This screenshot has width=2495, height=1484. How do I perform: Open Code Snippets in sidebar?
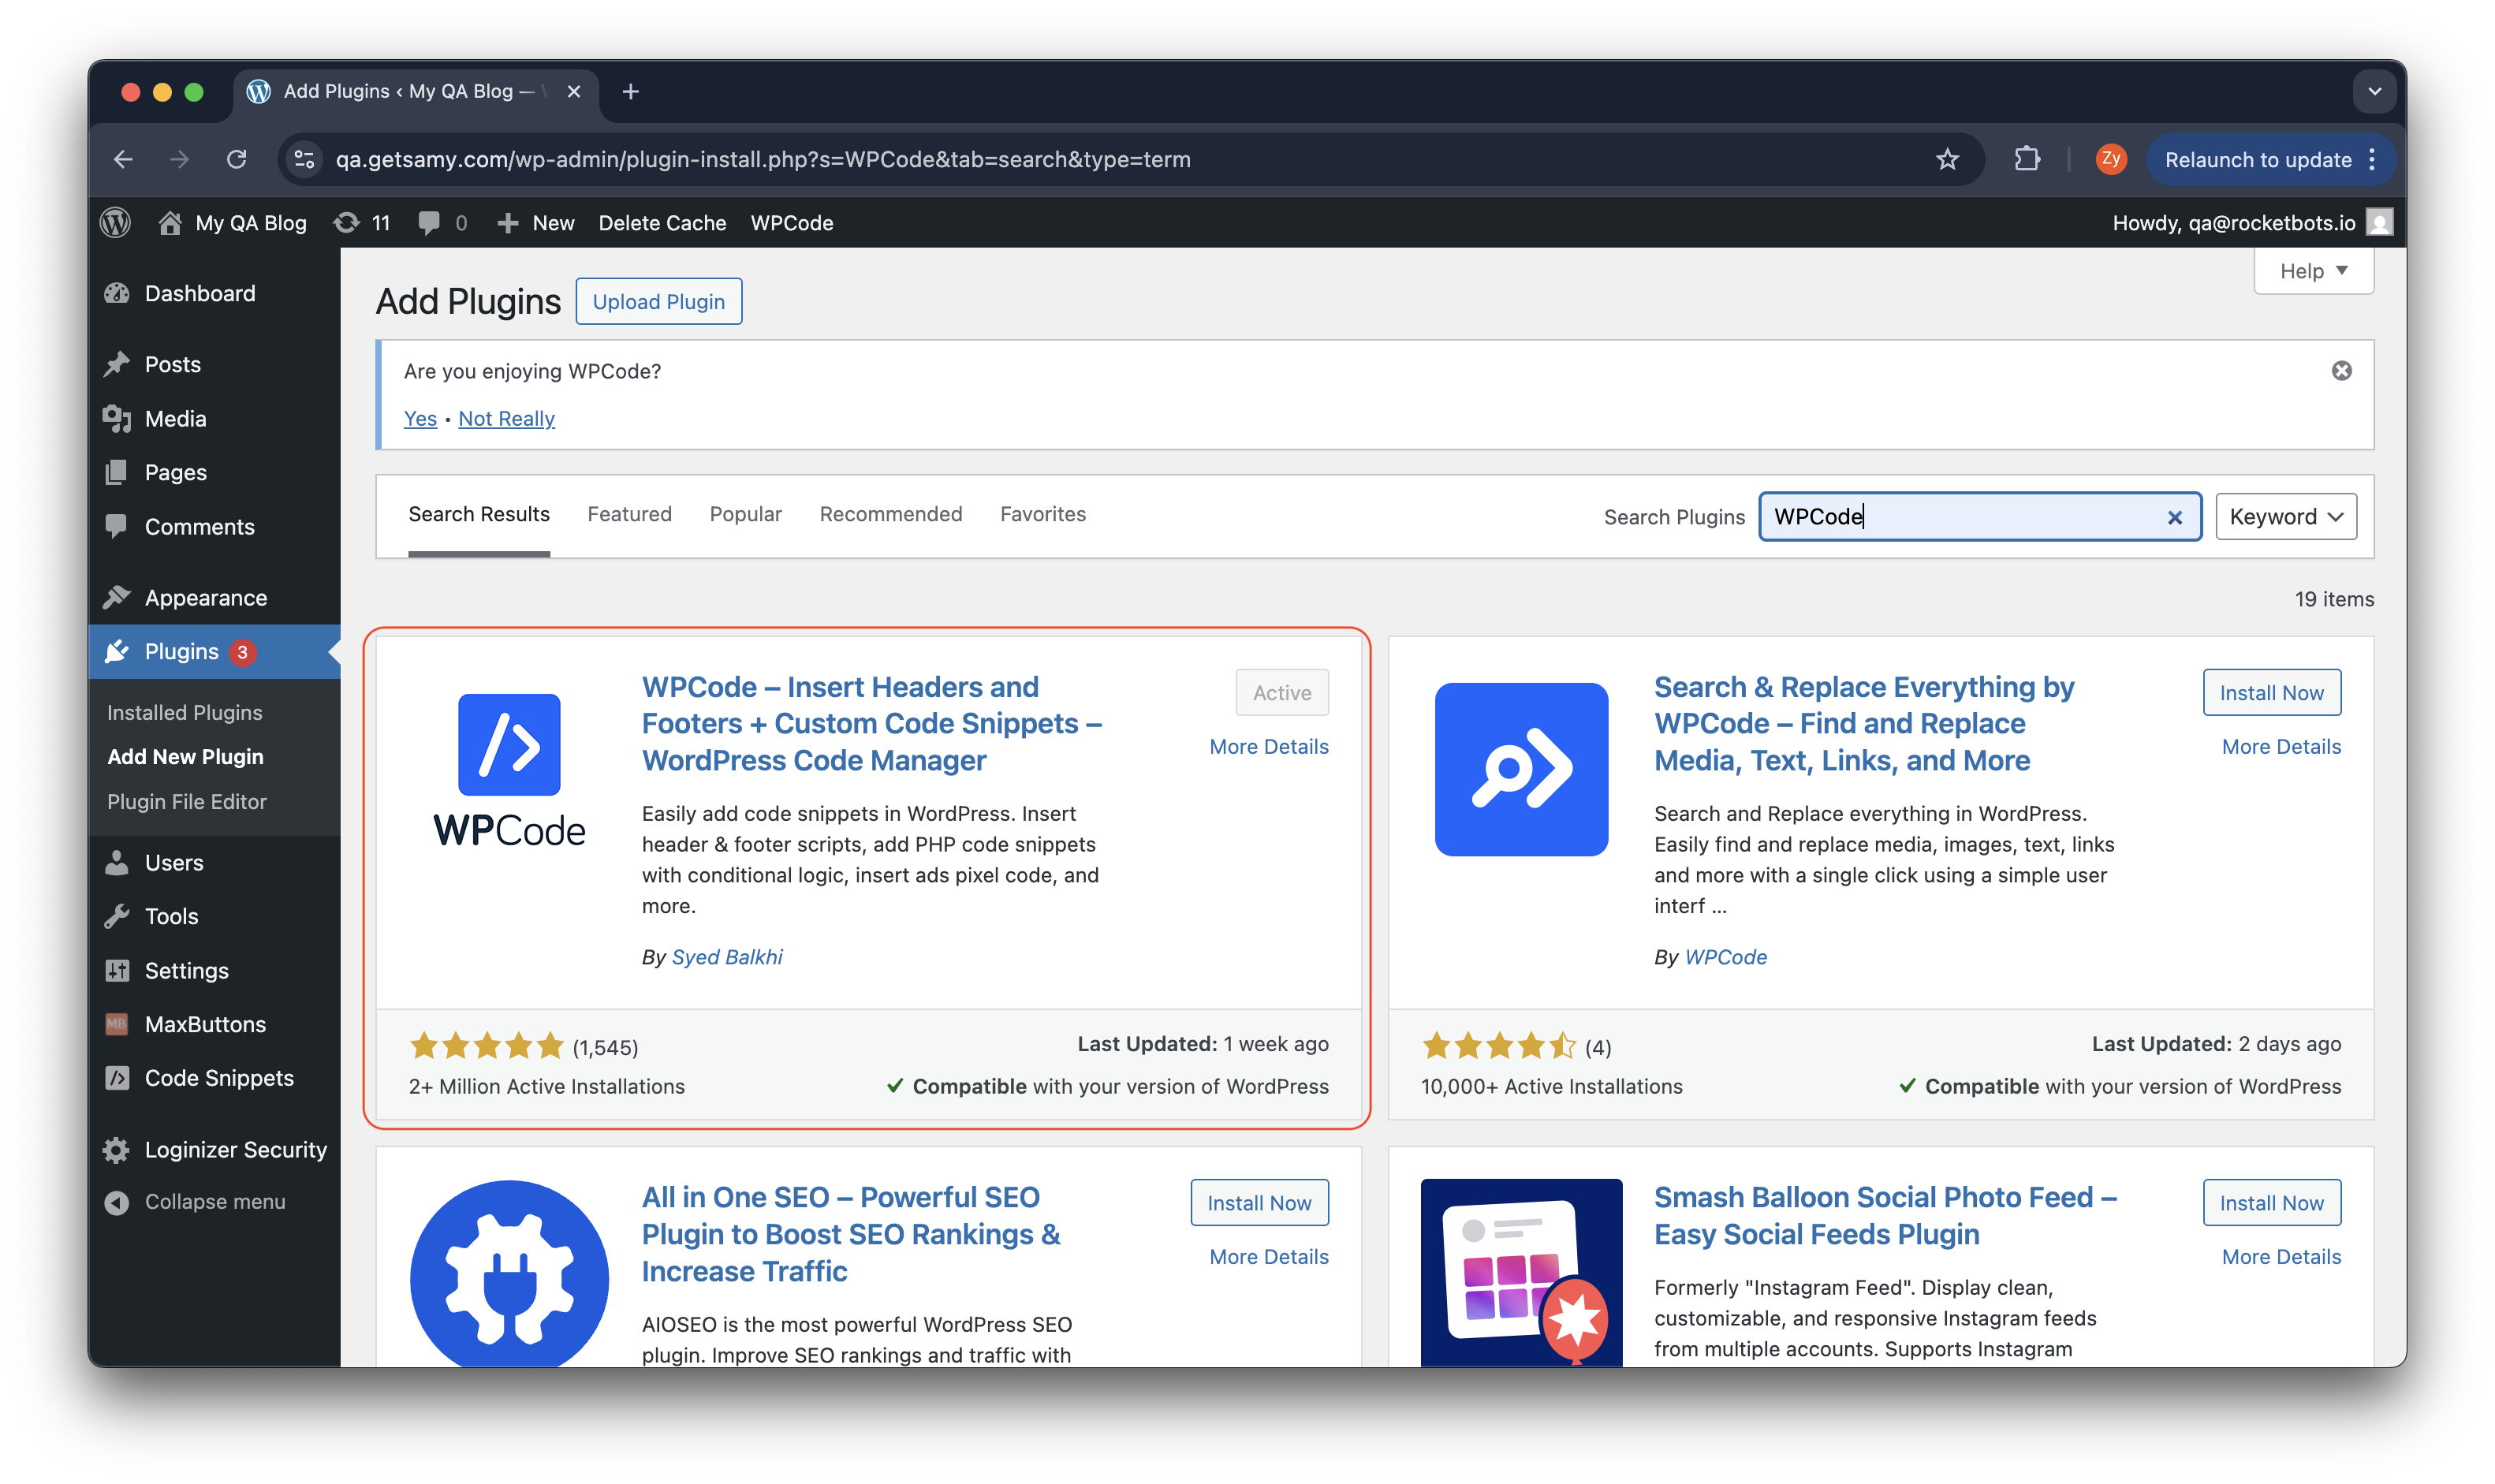coord(219,1078)
